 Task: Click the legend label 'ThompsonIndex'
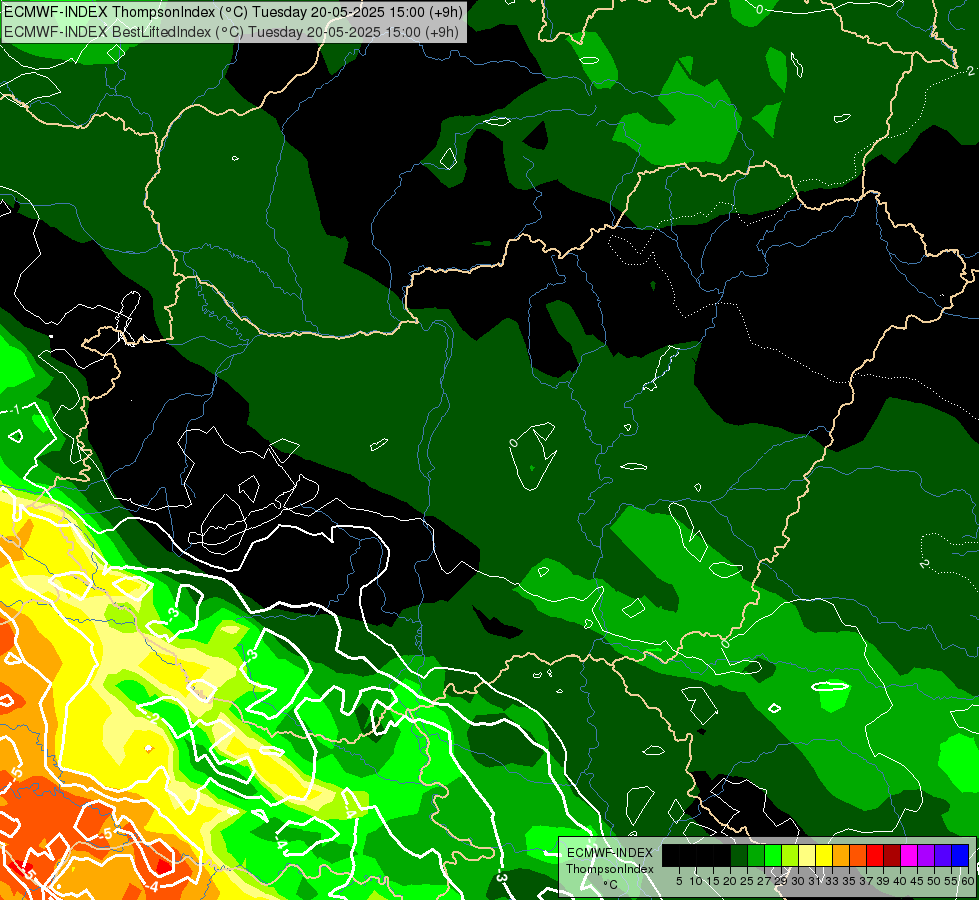tap(610, 869)
